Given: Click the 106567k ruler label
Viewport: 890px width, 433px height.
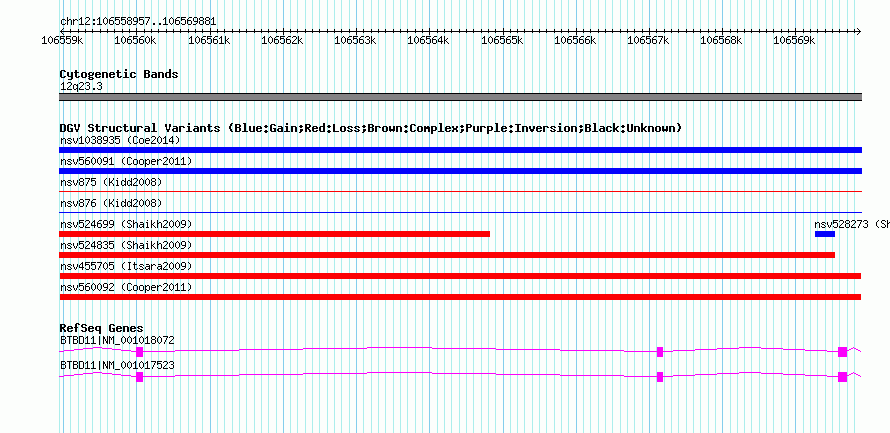Looking at the screenshot, I should click(x=648, y=40).
